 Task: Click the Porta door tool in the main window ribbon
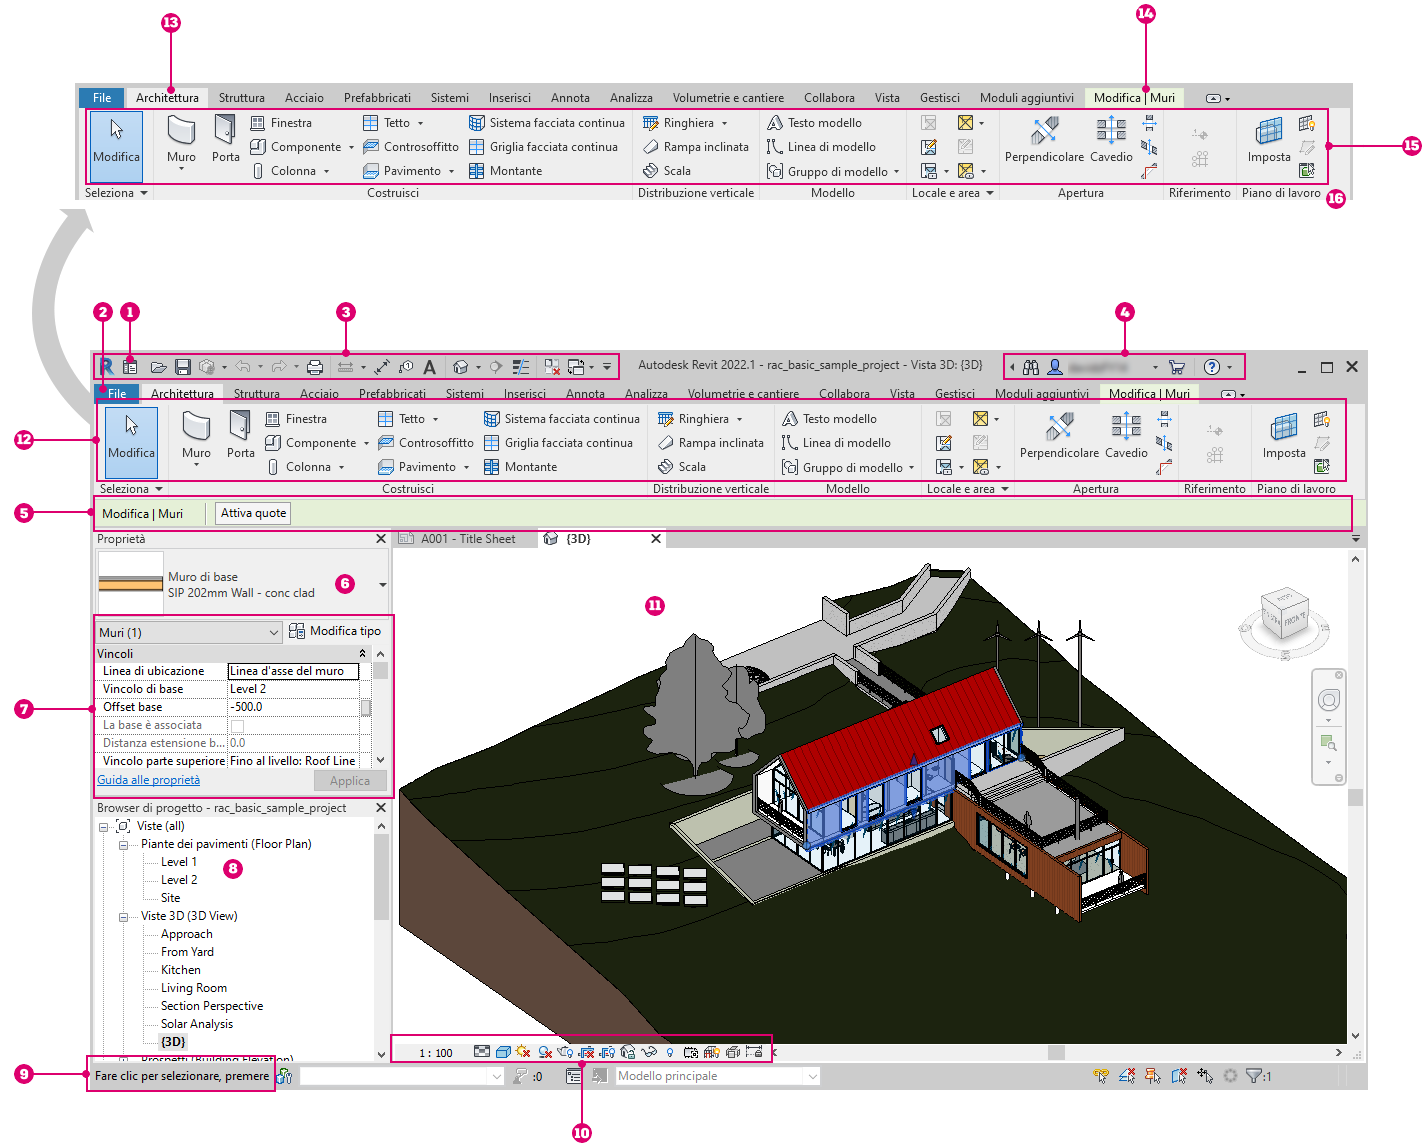[240, 434]
